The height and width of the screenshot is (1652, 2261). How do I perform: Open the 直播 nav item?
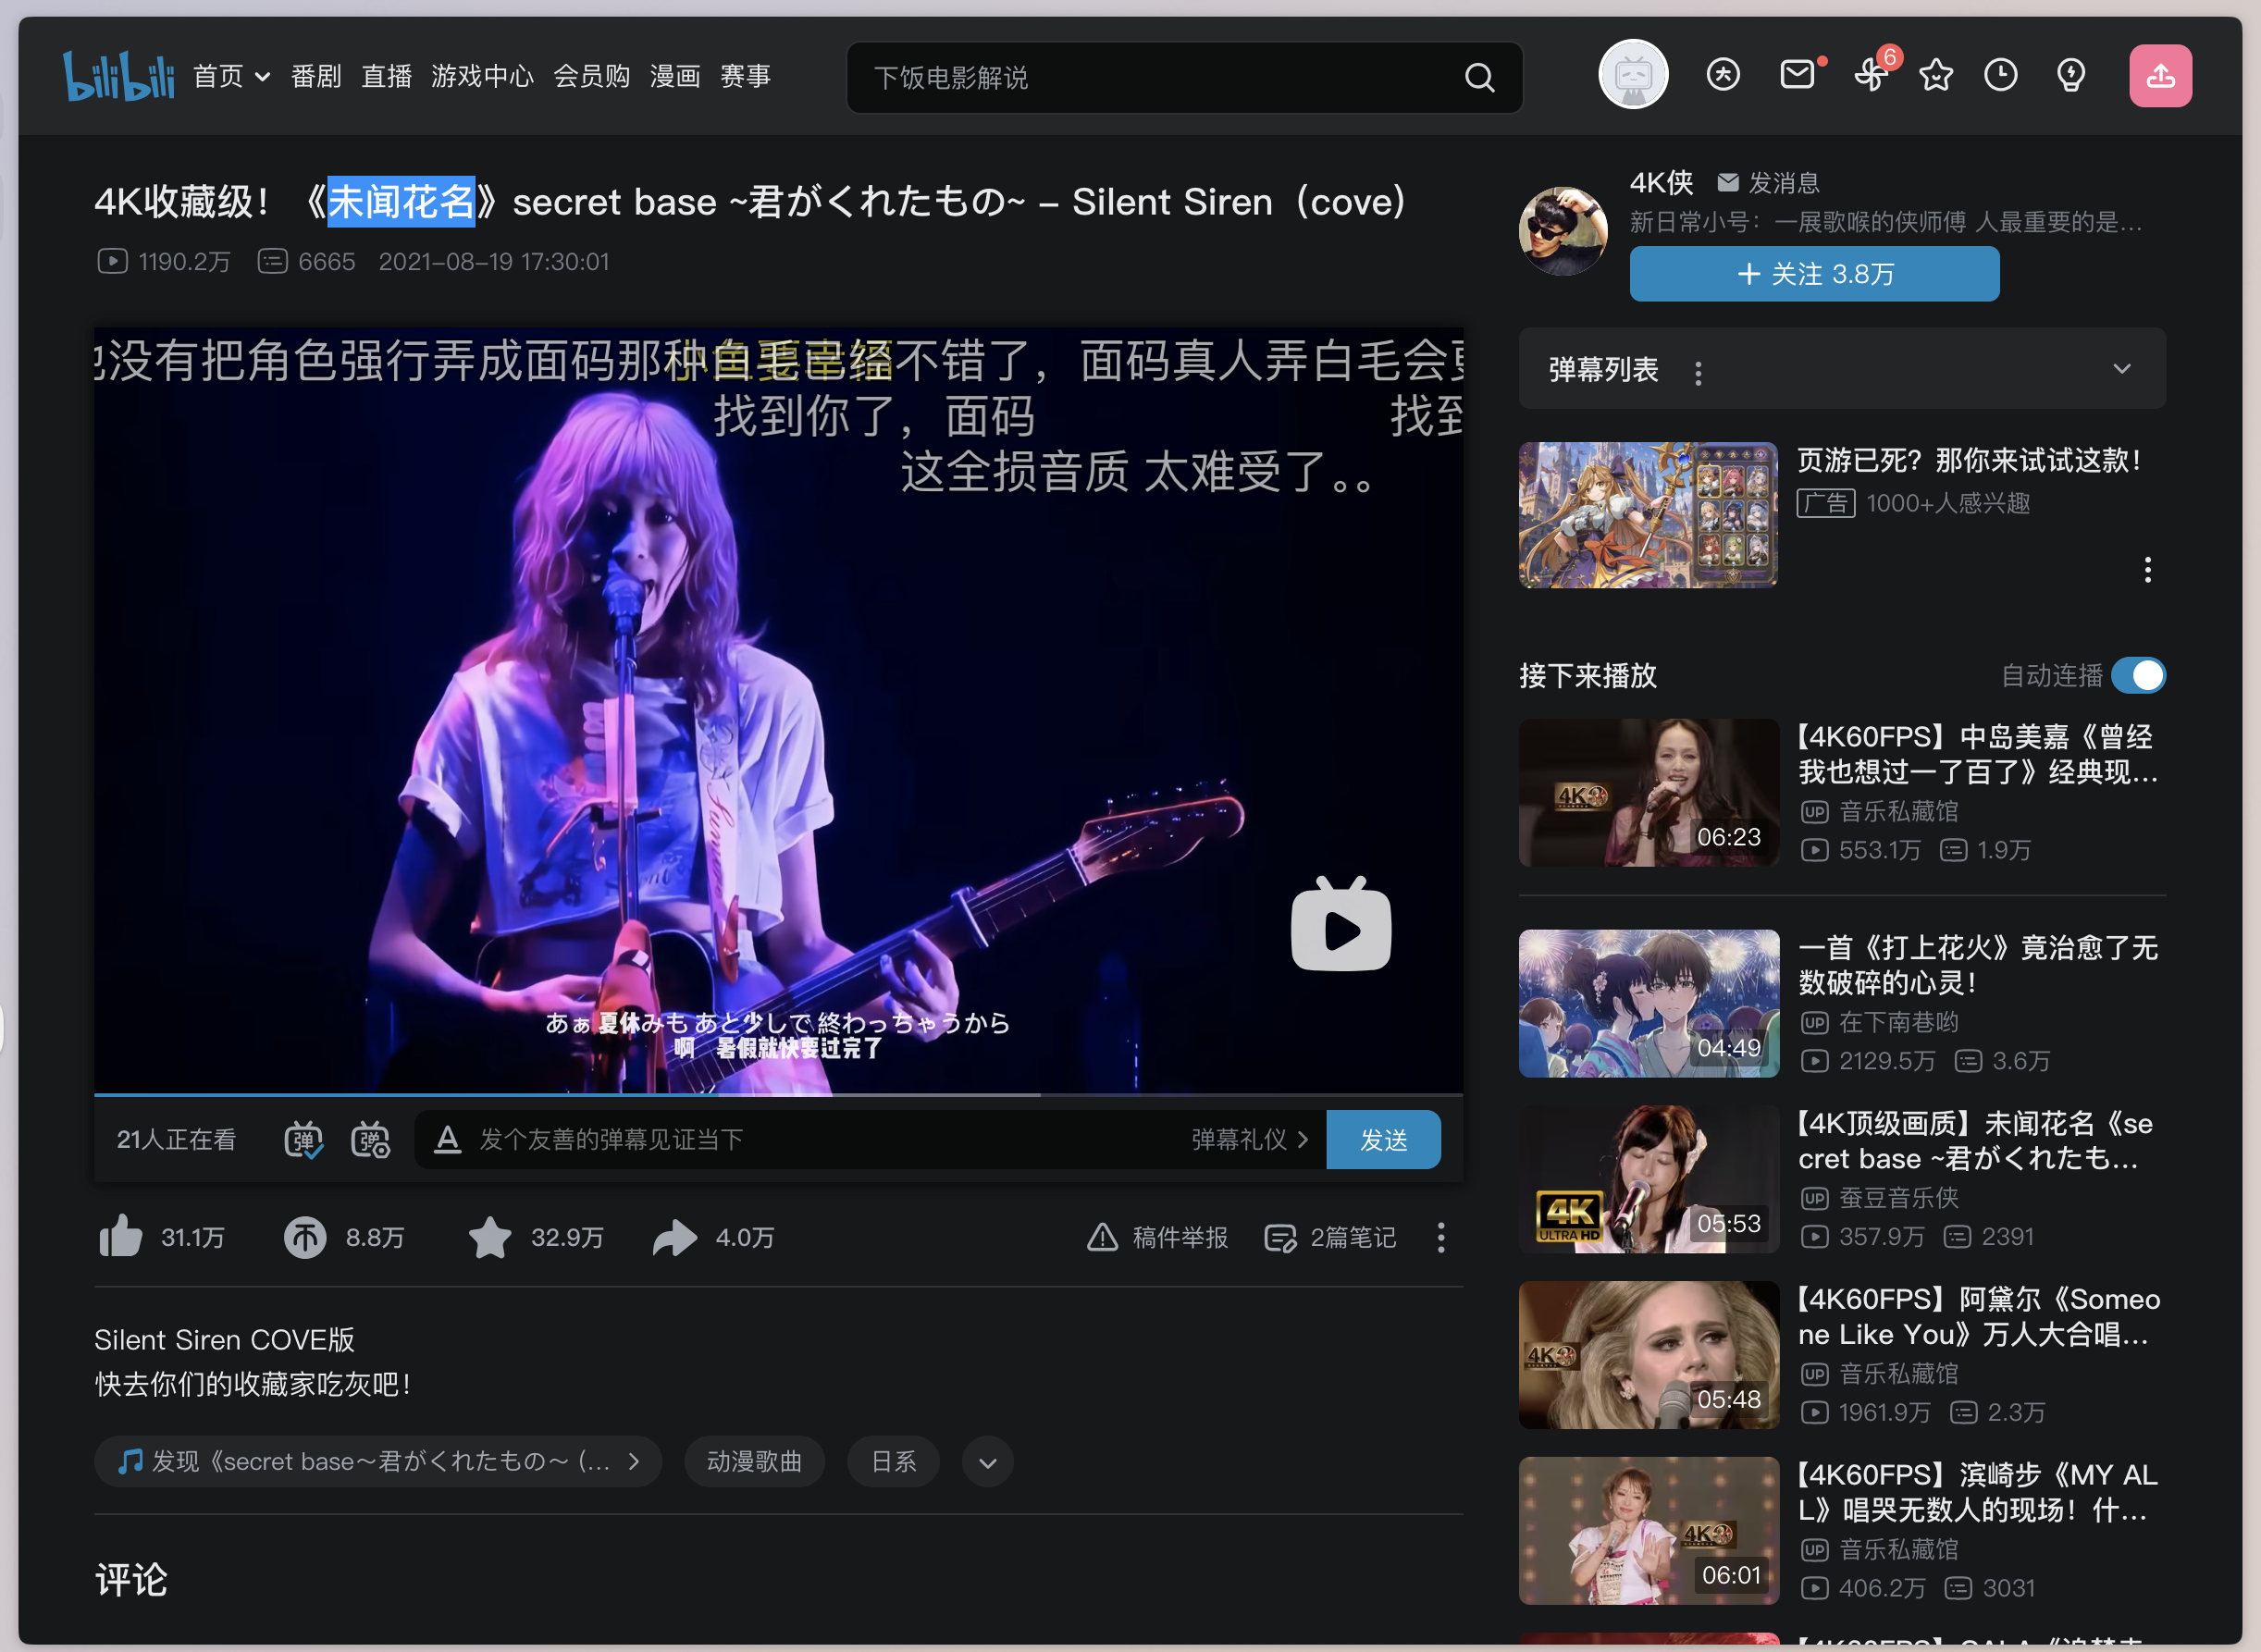pyautogui.click(x=386, y=76)
